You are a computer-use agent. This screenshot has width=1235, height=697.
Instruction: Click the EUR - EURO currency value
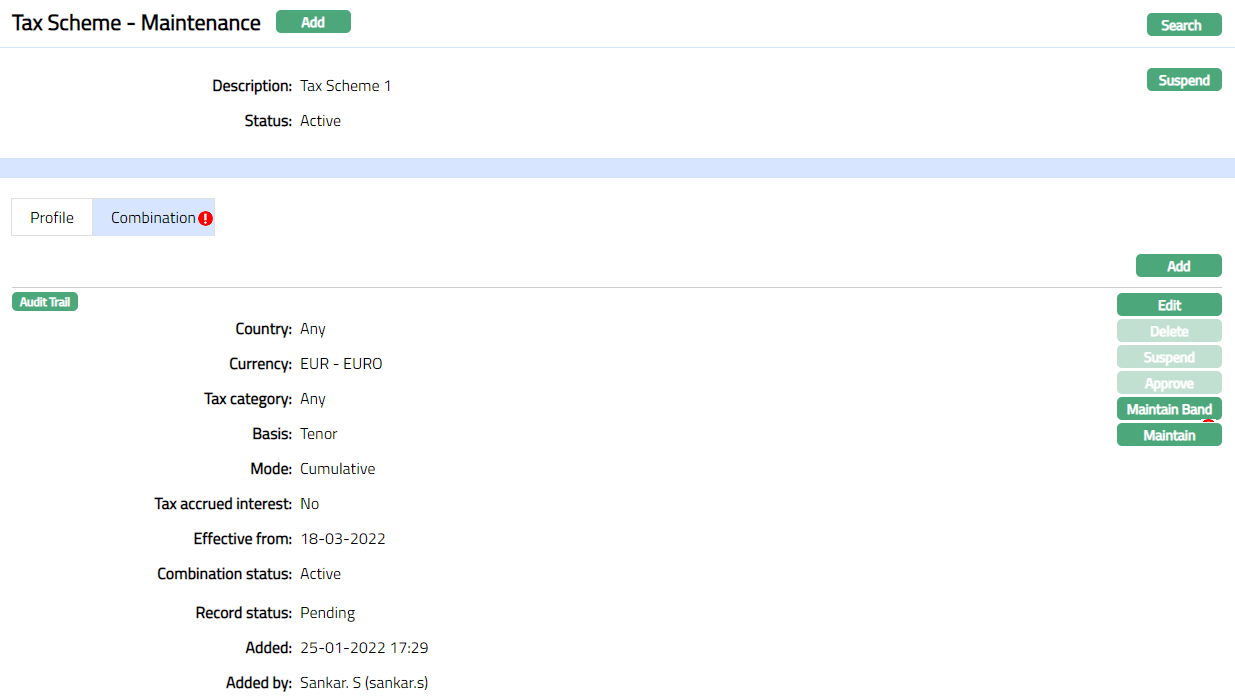pyautogui.click(x=341, y=364)
